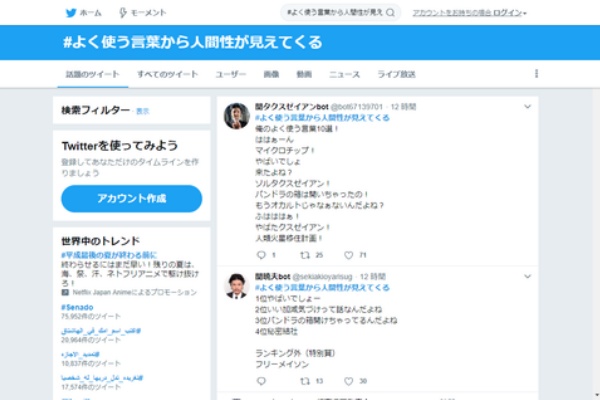Click the hashtag link in first tweet

[322, 118]
